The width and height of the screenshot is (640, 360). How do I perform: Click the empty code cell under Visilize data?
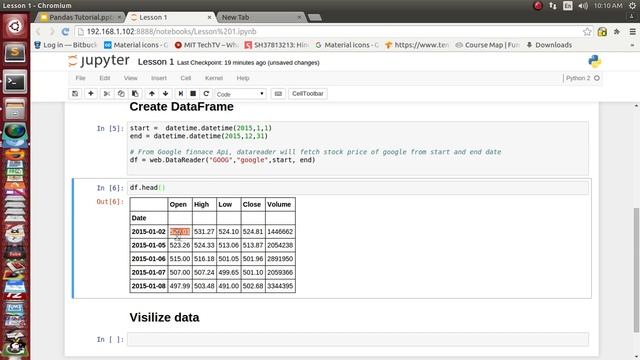(358, 339)
